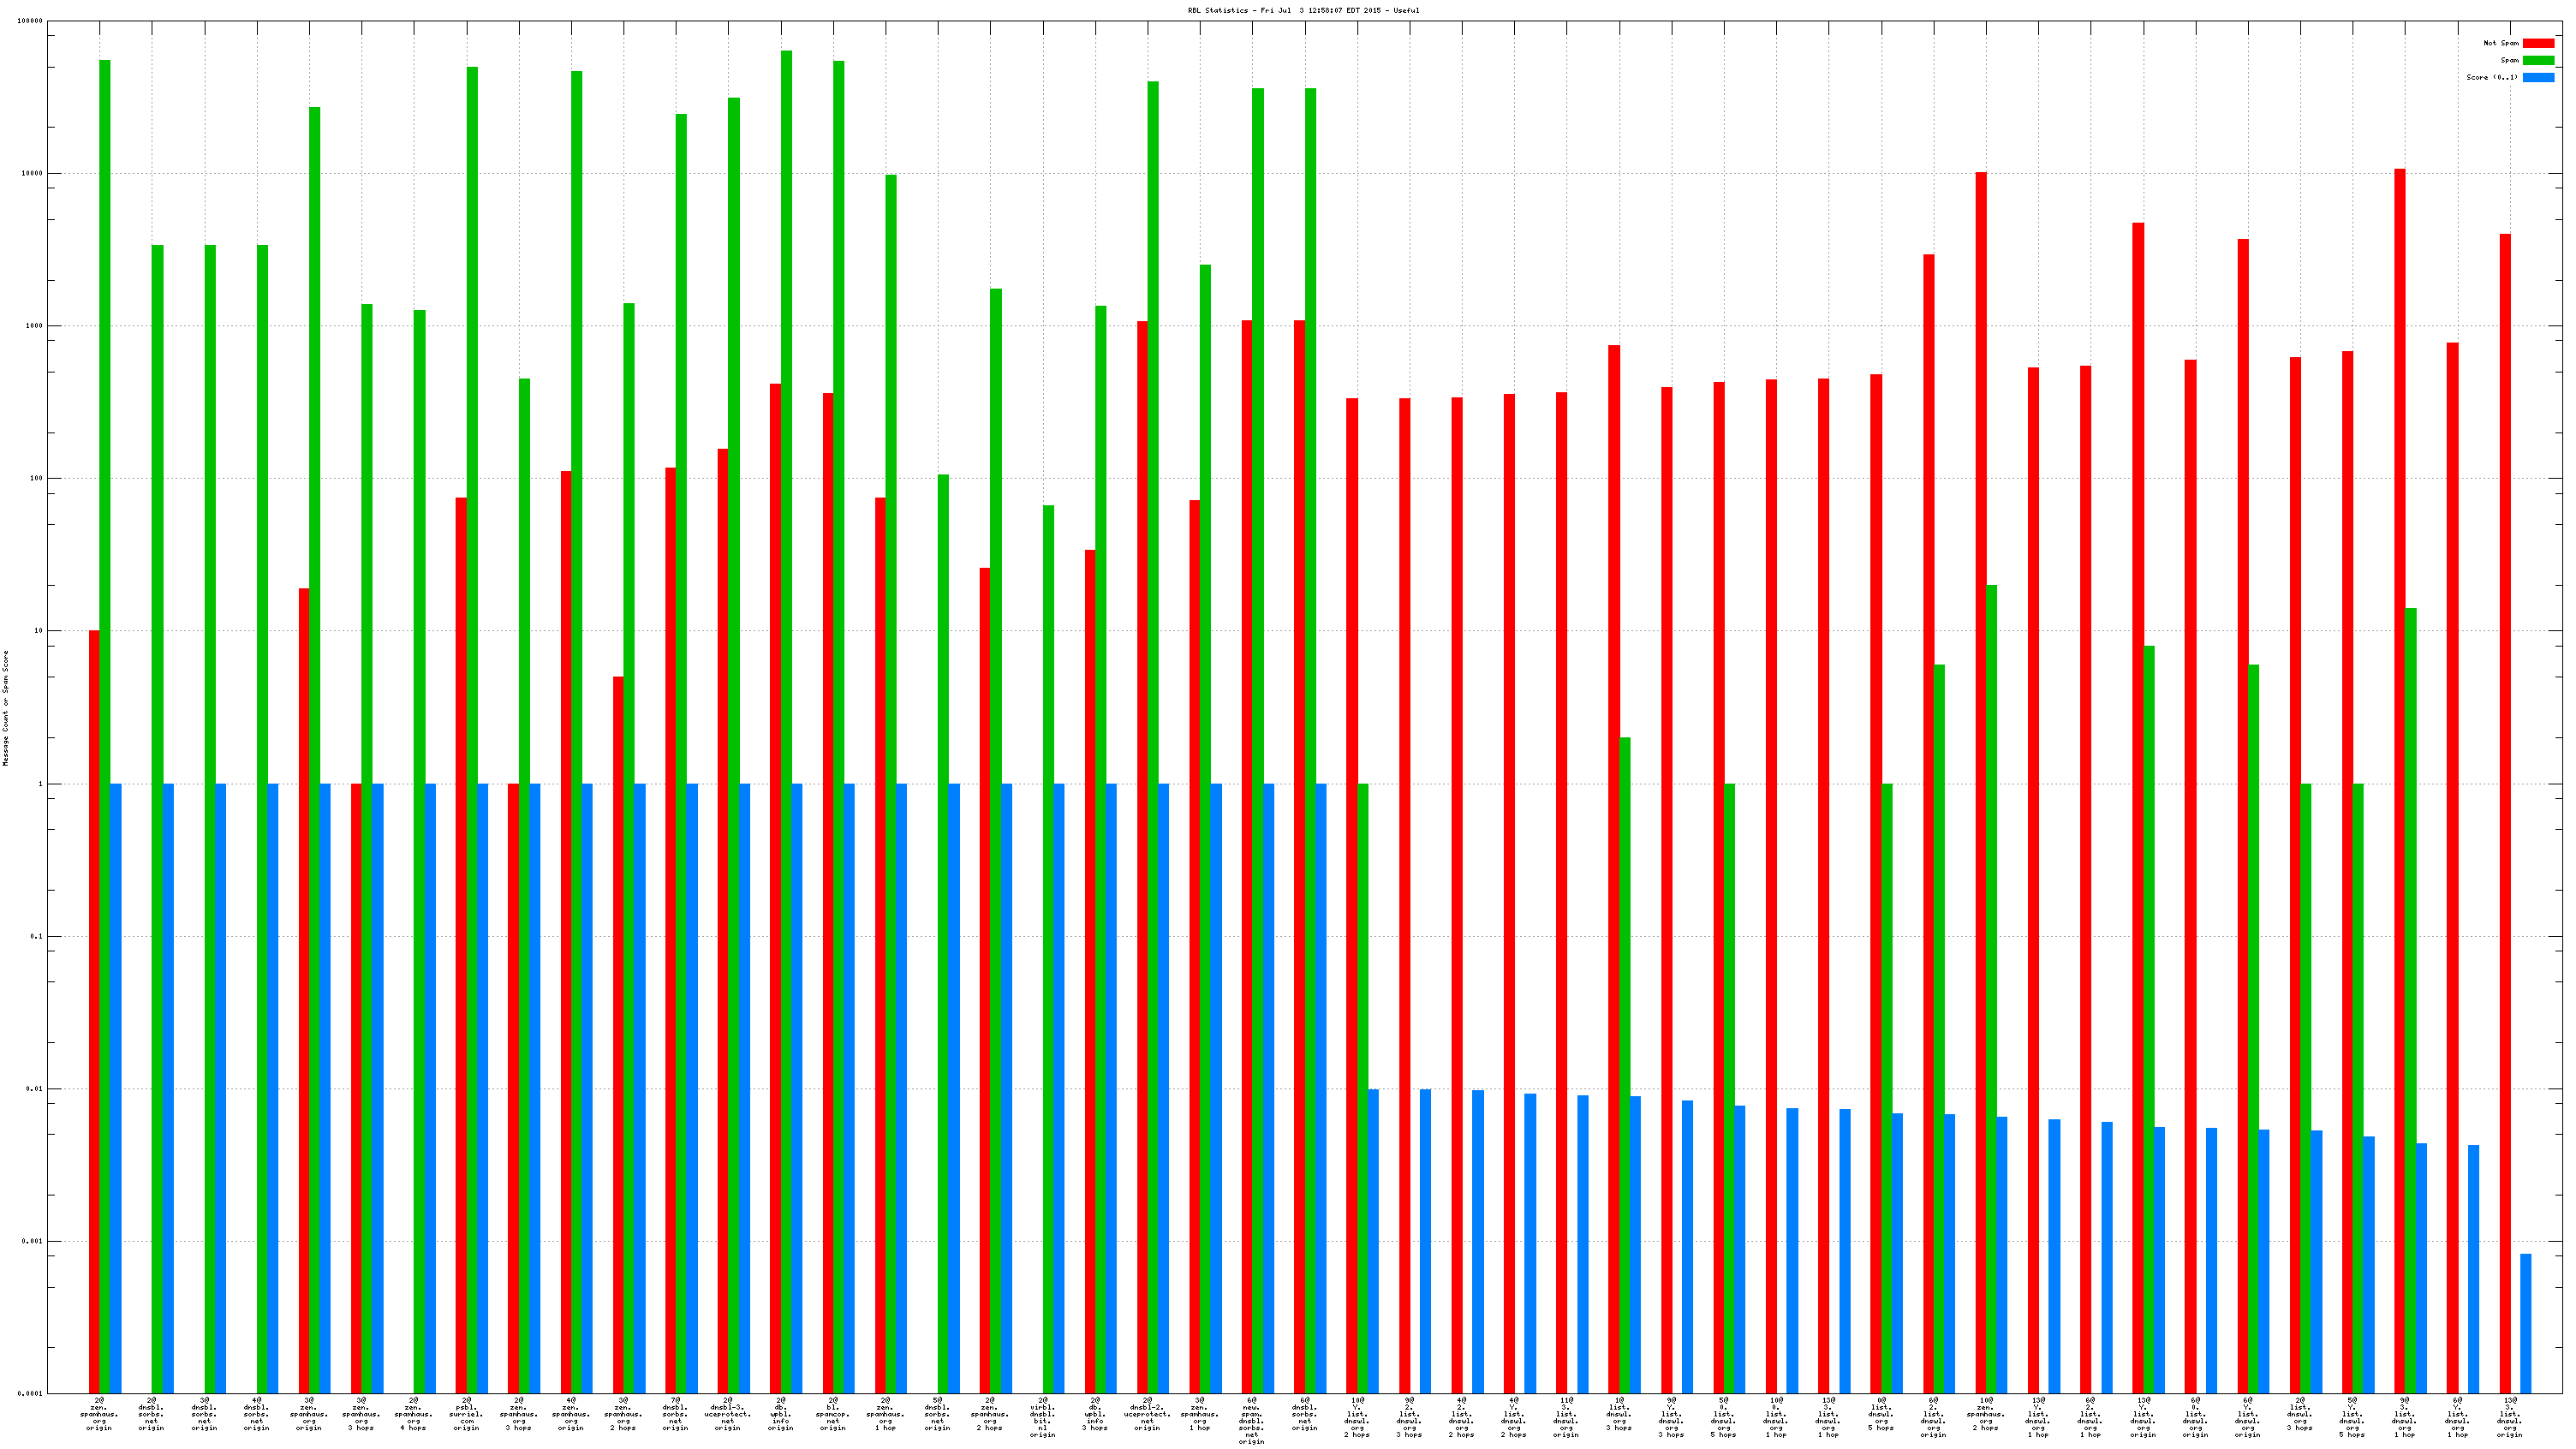Image resolution: width=2576 pixels, height=1449 pixels.
Task: Click the rightmost x-axis label under last bar
Action: (x=2509, y=1417)
